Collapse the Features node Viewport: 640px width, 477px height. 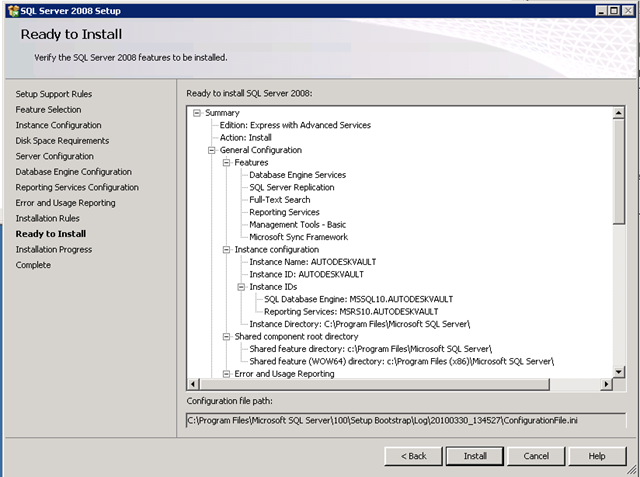pos(227,162)
